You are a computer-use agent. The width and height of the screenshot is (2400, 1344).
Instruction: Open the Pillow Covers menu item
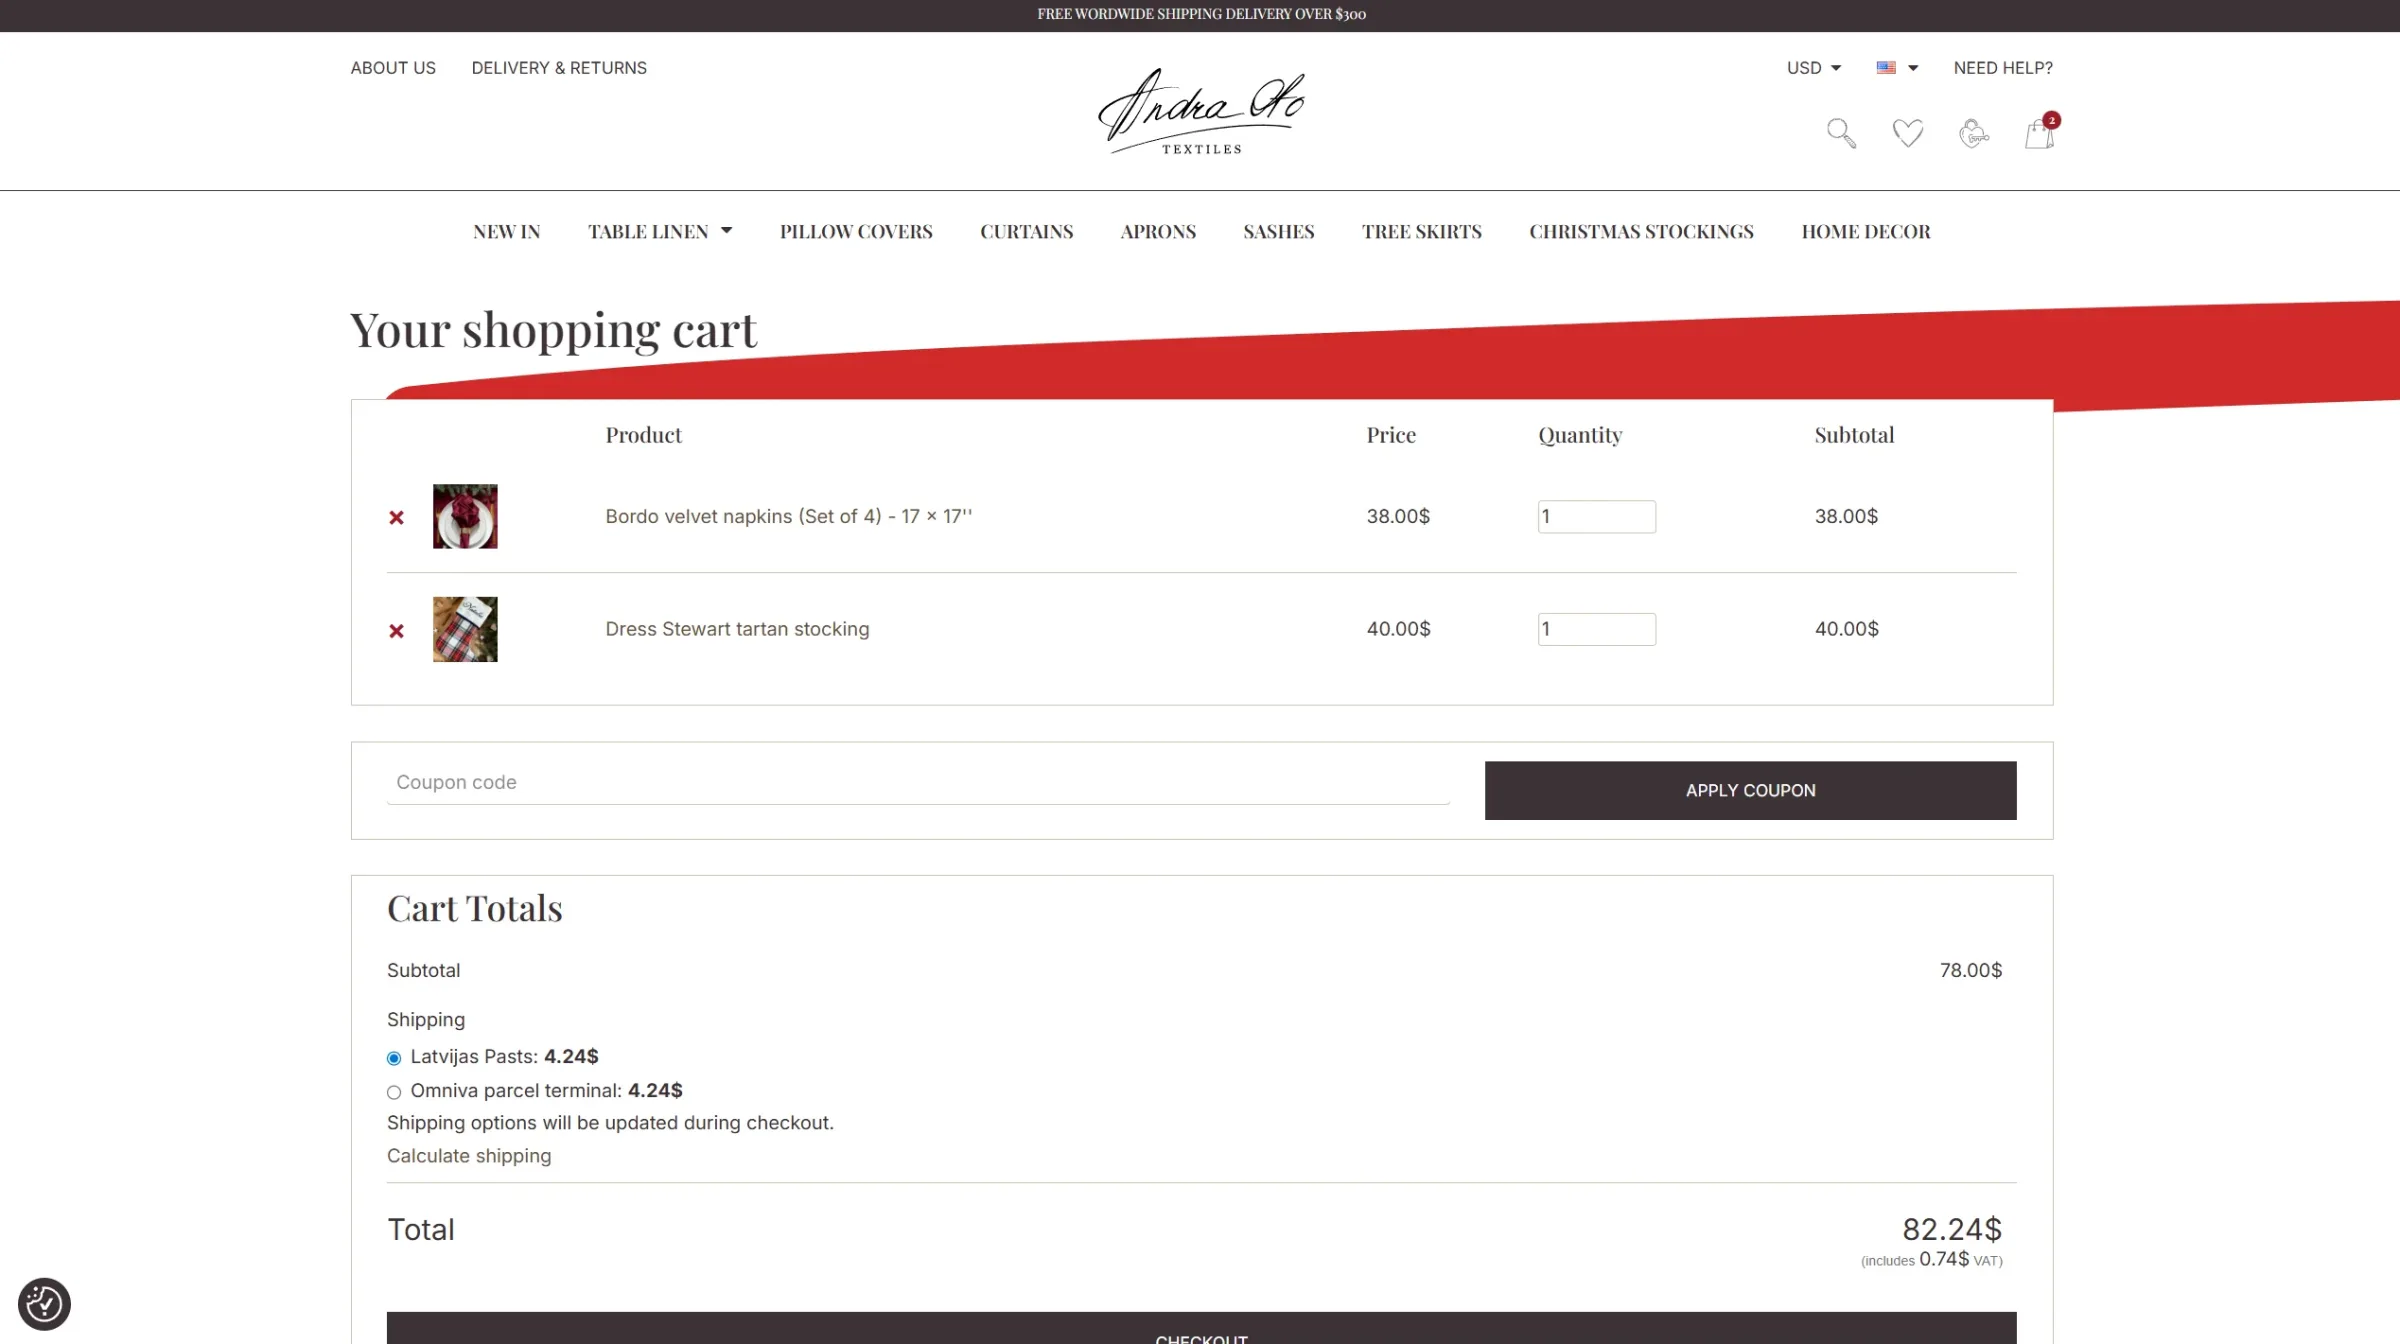856,231
